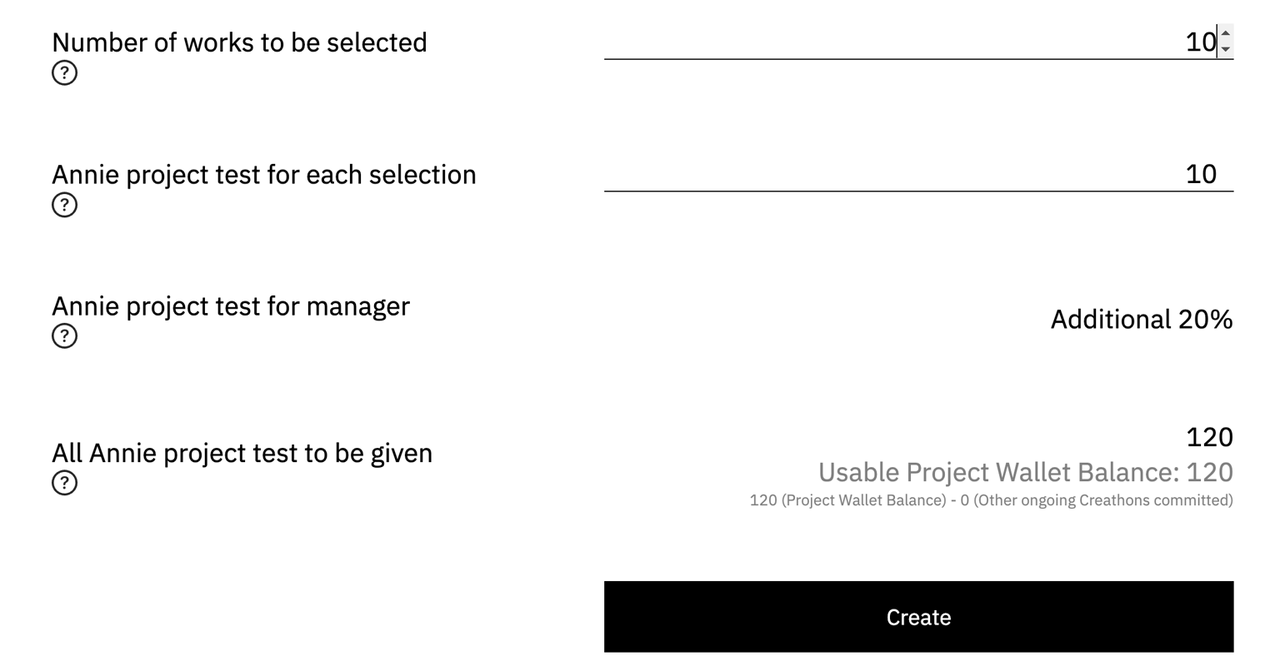Click 'Annie project test for each selection' label
The width and height of the screenshot is (1280, 671).
(264, 174)
